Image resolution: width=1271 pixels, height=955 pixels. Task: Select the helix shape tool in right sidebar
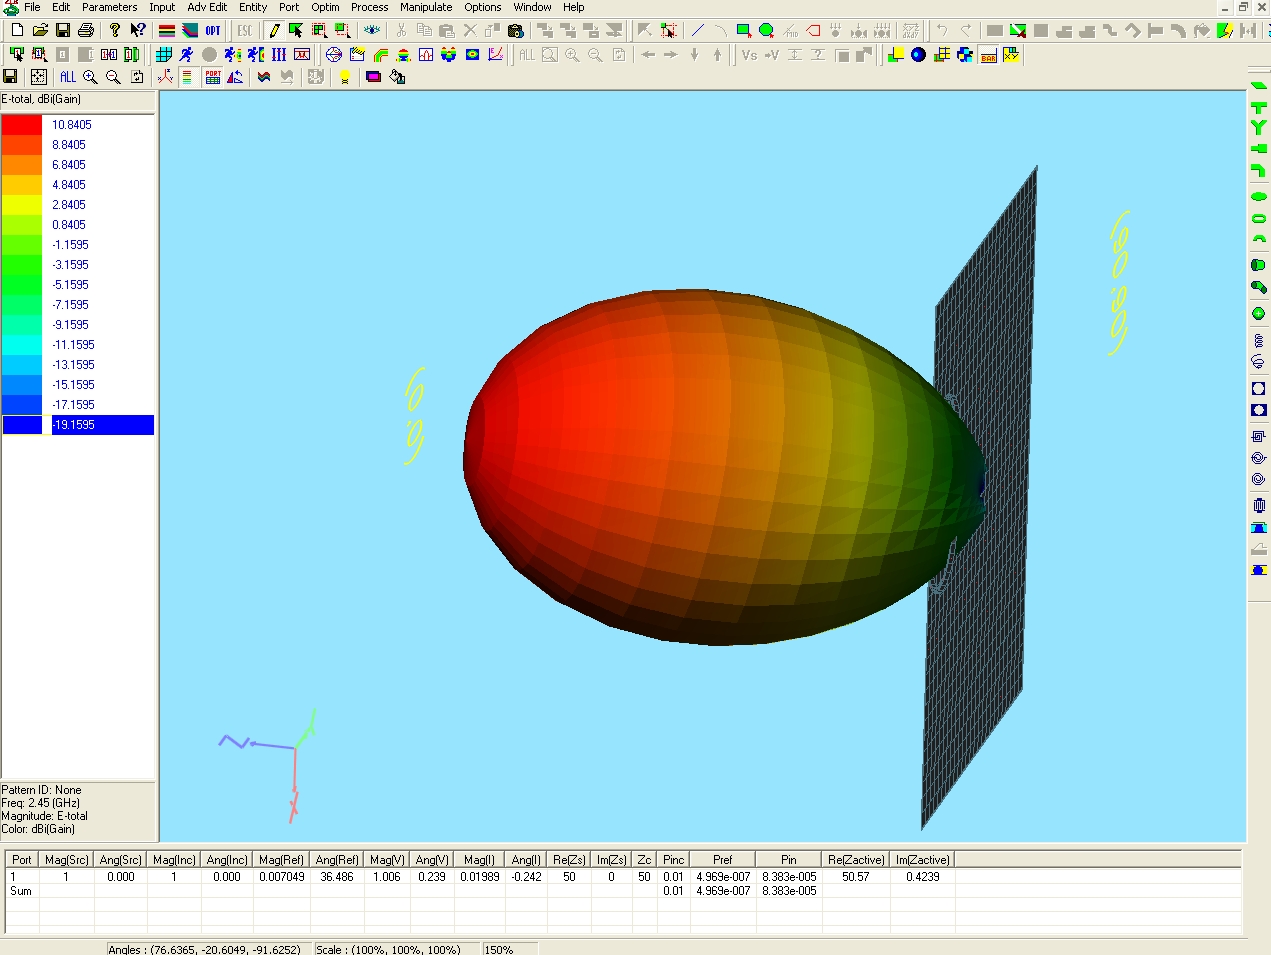pos(1258,341)
